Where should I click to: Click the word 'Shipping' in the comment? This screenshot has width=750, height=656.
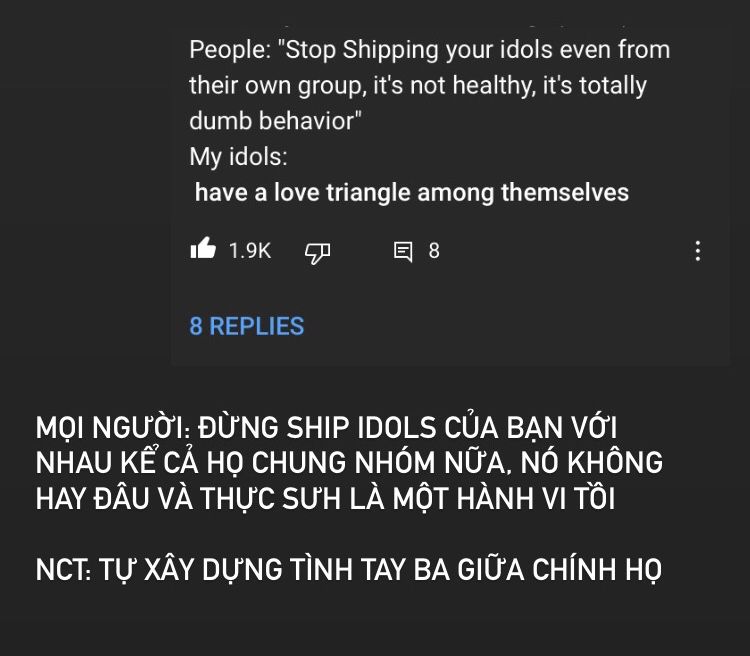click(390, 50)
